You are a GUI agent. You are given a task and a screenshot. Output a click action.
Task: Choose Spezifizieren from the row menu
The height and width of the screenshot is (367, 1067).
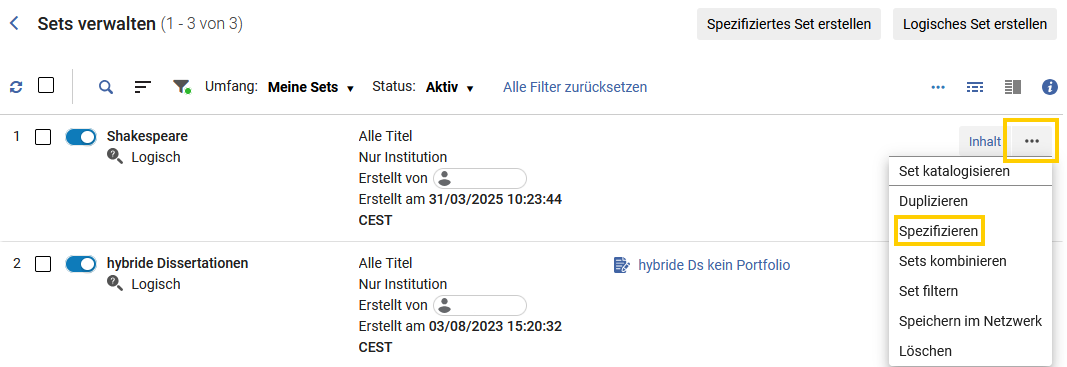tap(938, 232)
